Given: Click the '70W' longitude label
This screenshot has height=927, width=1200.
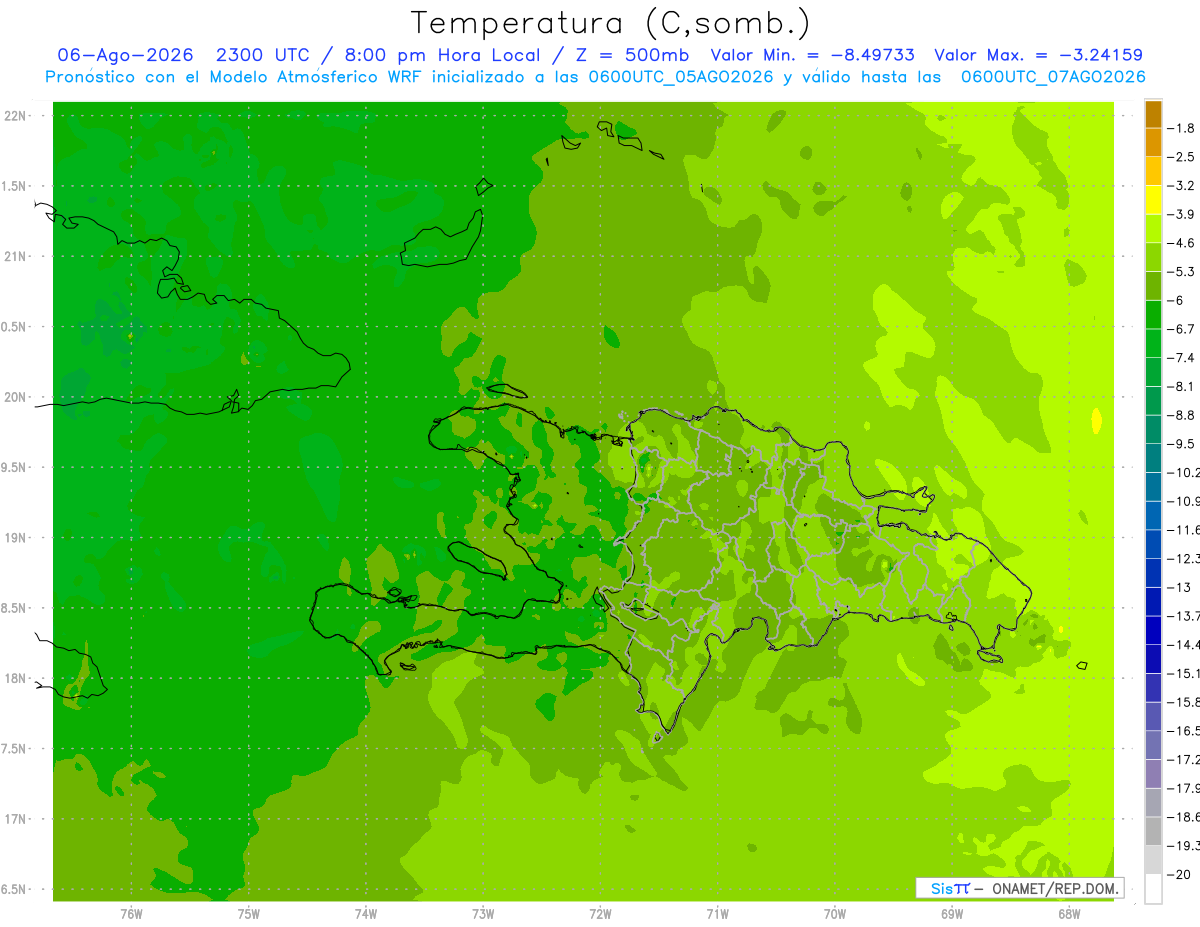Looking at the screenshot, I should tap(834, 914).
